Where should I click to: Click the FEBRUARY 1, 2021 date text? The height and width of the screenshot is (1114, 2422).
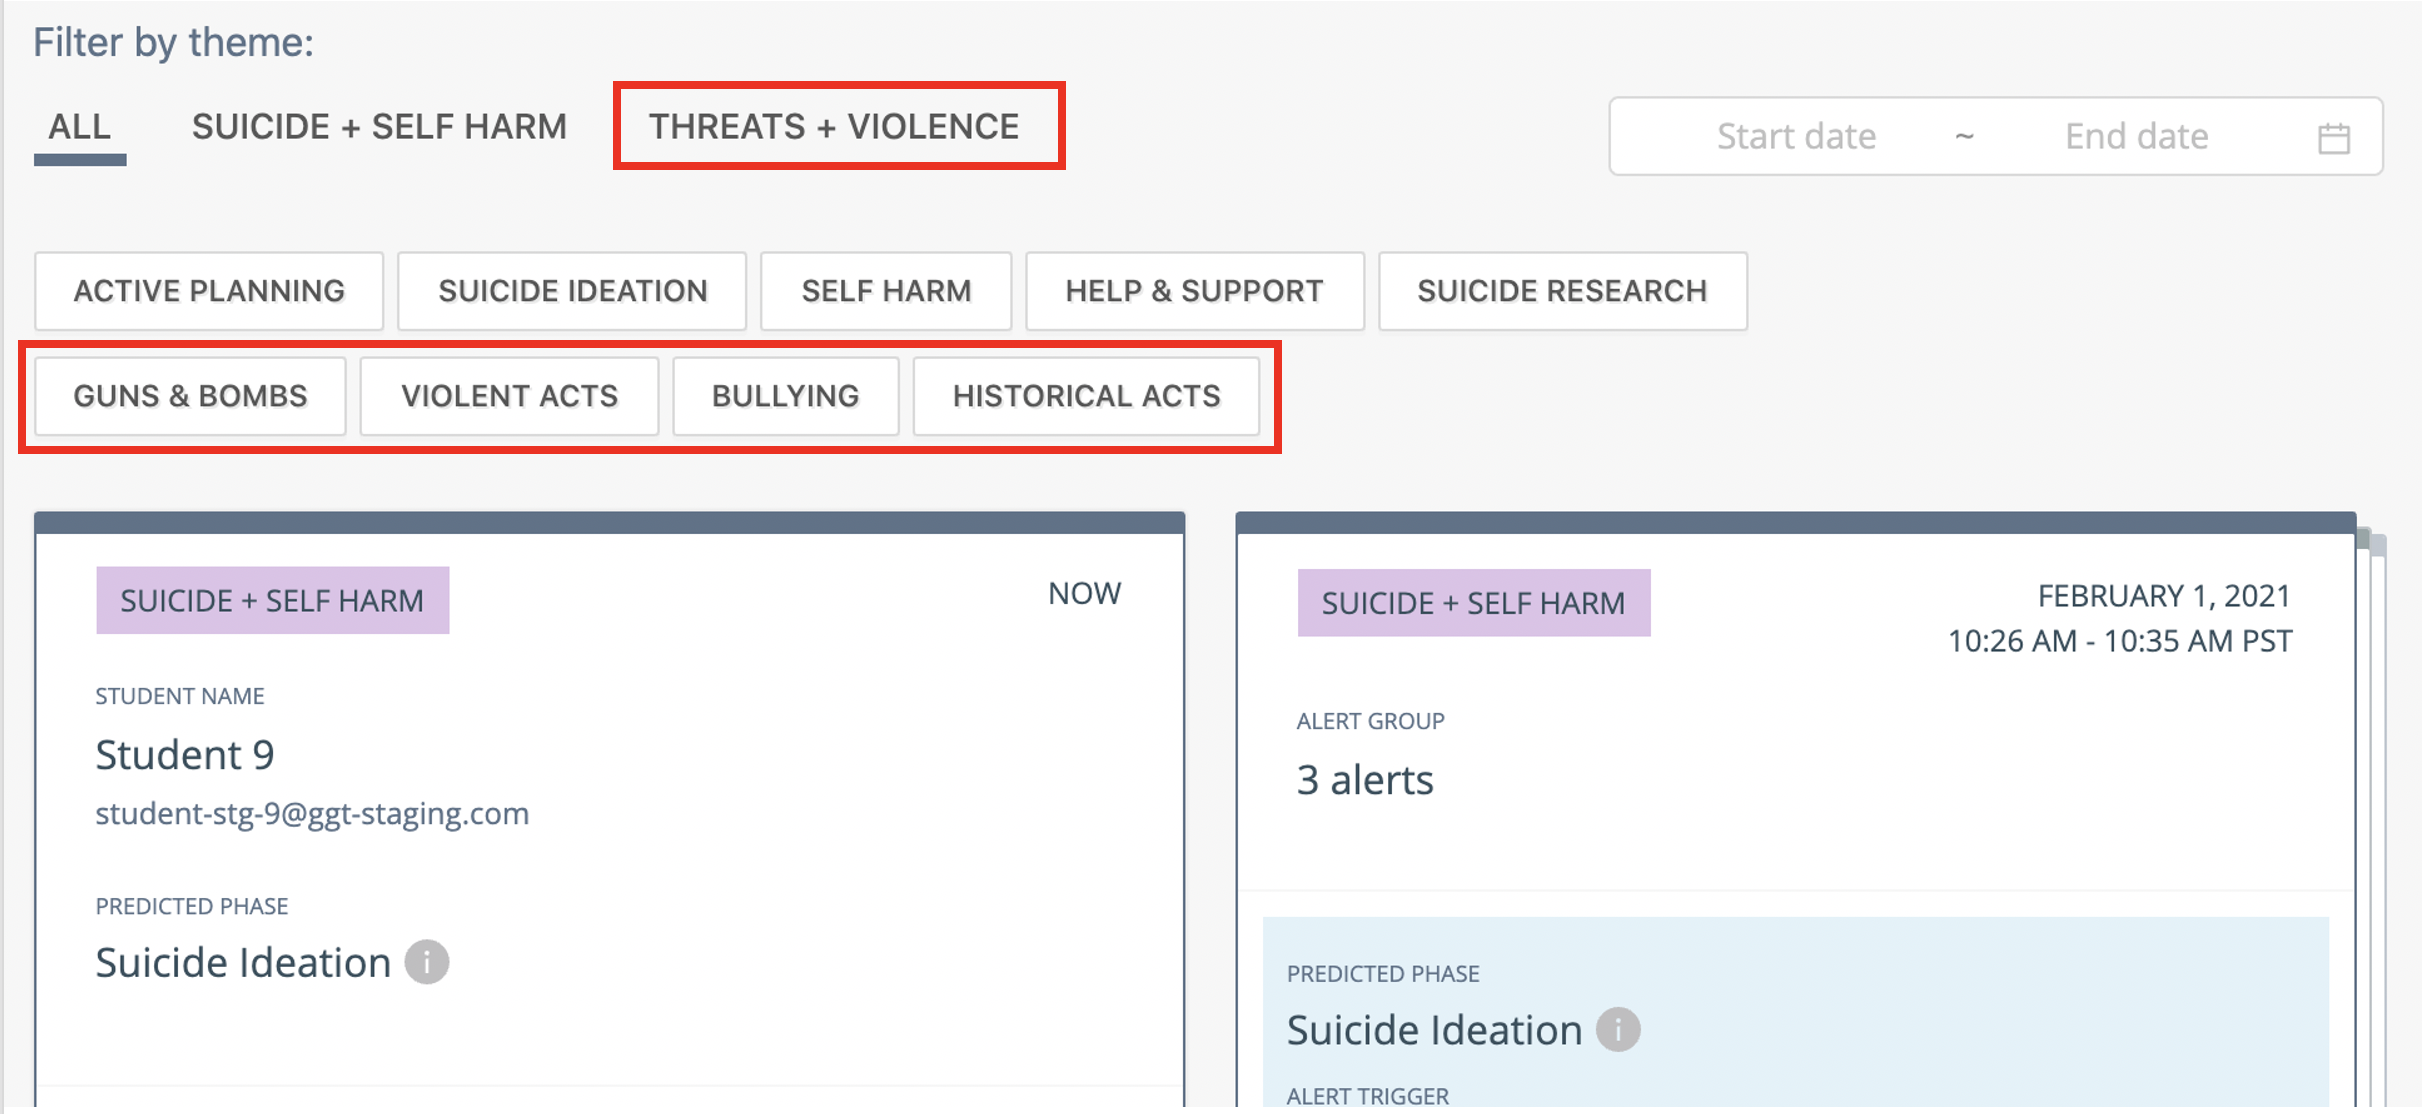[2164, 596]
